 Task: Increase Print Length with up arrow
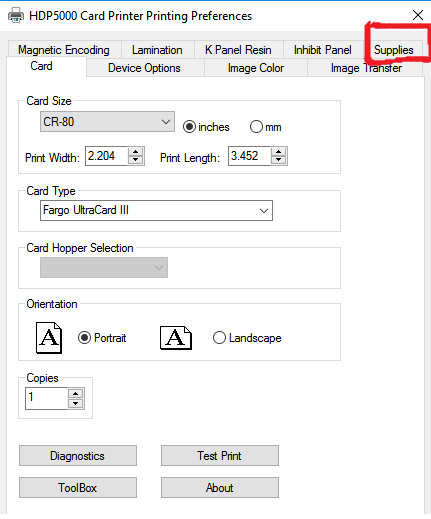(279, 152)
